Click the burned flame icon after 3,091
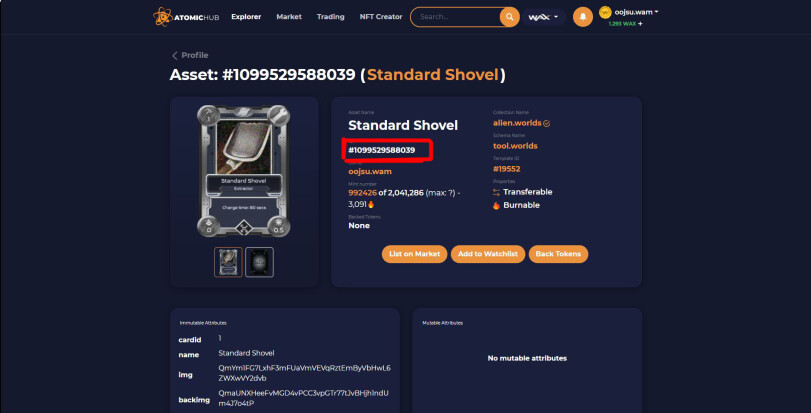The width and height of the screenshot is (811, 413). [370, 205]
